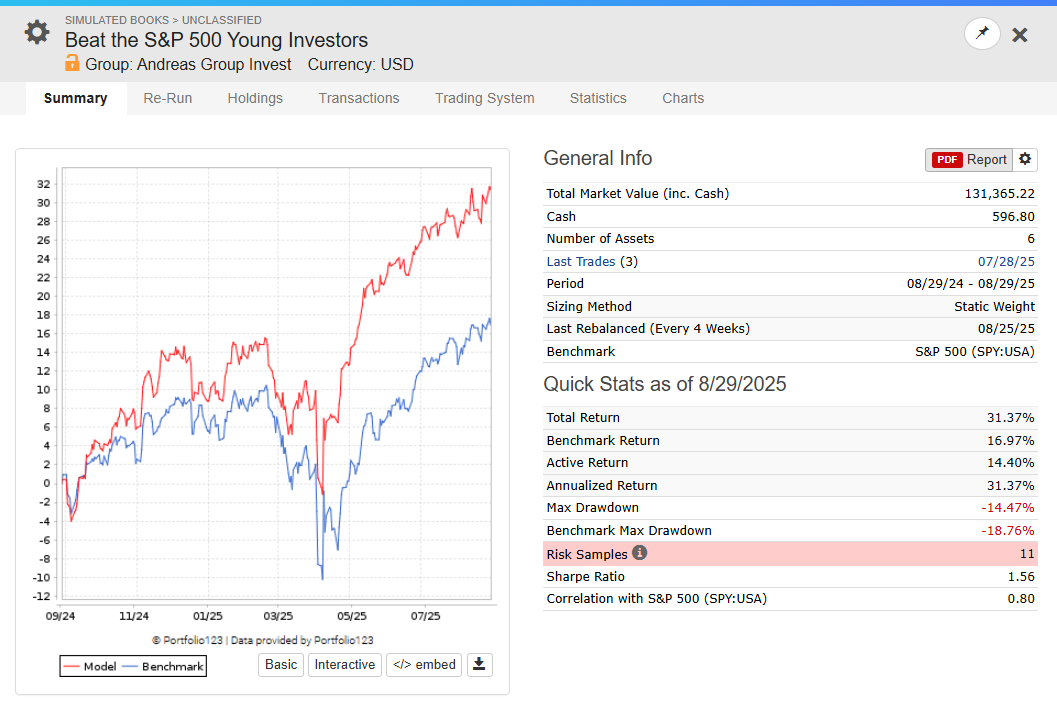The image size is (1057, 708).
Task: Click the Period dates 08/29/24 - 08/29/25
Action: point(970,284)
